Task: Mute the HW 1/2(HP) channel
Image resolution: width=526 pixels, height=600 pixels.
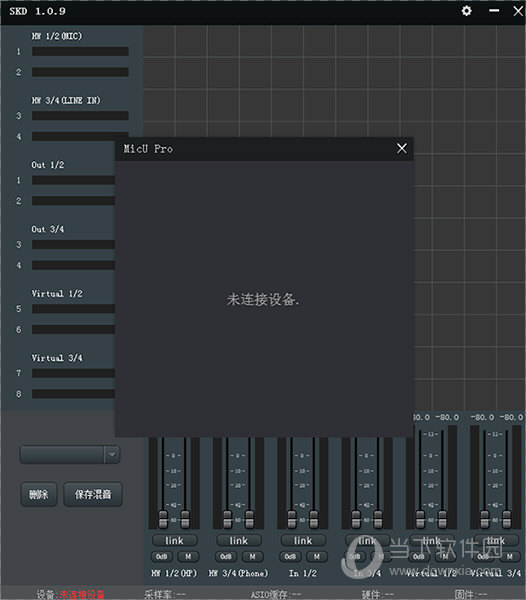Action: [188, 556]
